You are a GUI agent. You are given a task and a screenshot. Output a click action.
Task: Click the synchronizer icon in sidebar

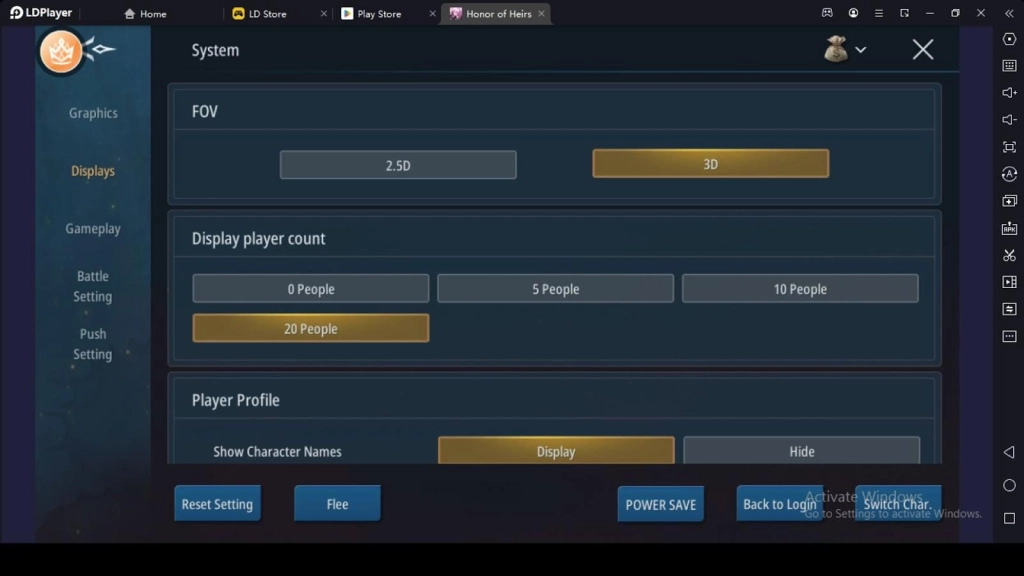1009,309
